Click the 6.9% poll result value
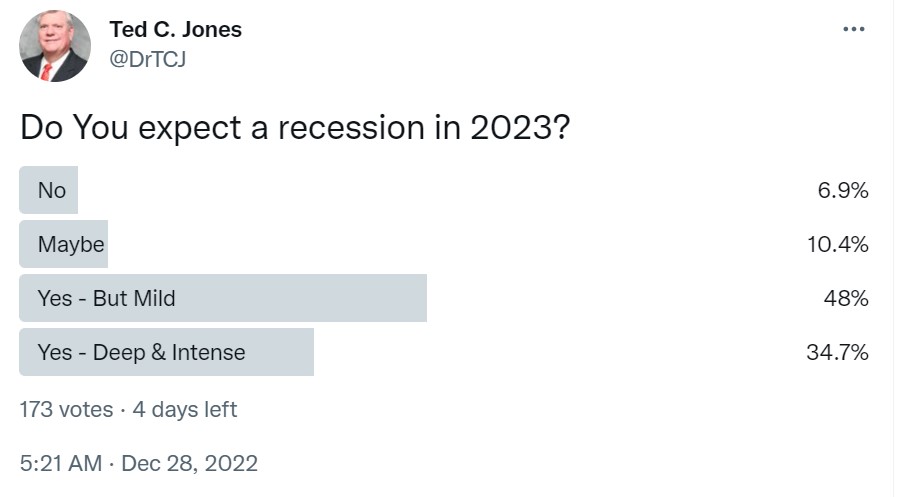 tap(842, 190)
